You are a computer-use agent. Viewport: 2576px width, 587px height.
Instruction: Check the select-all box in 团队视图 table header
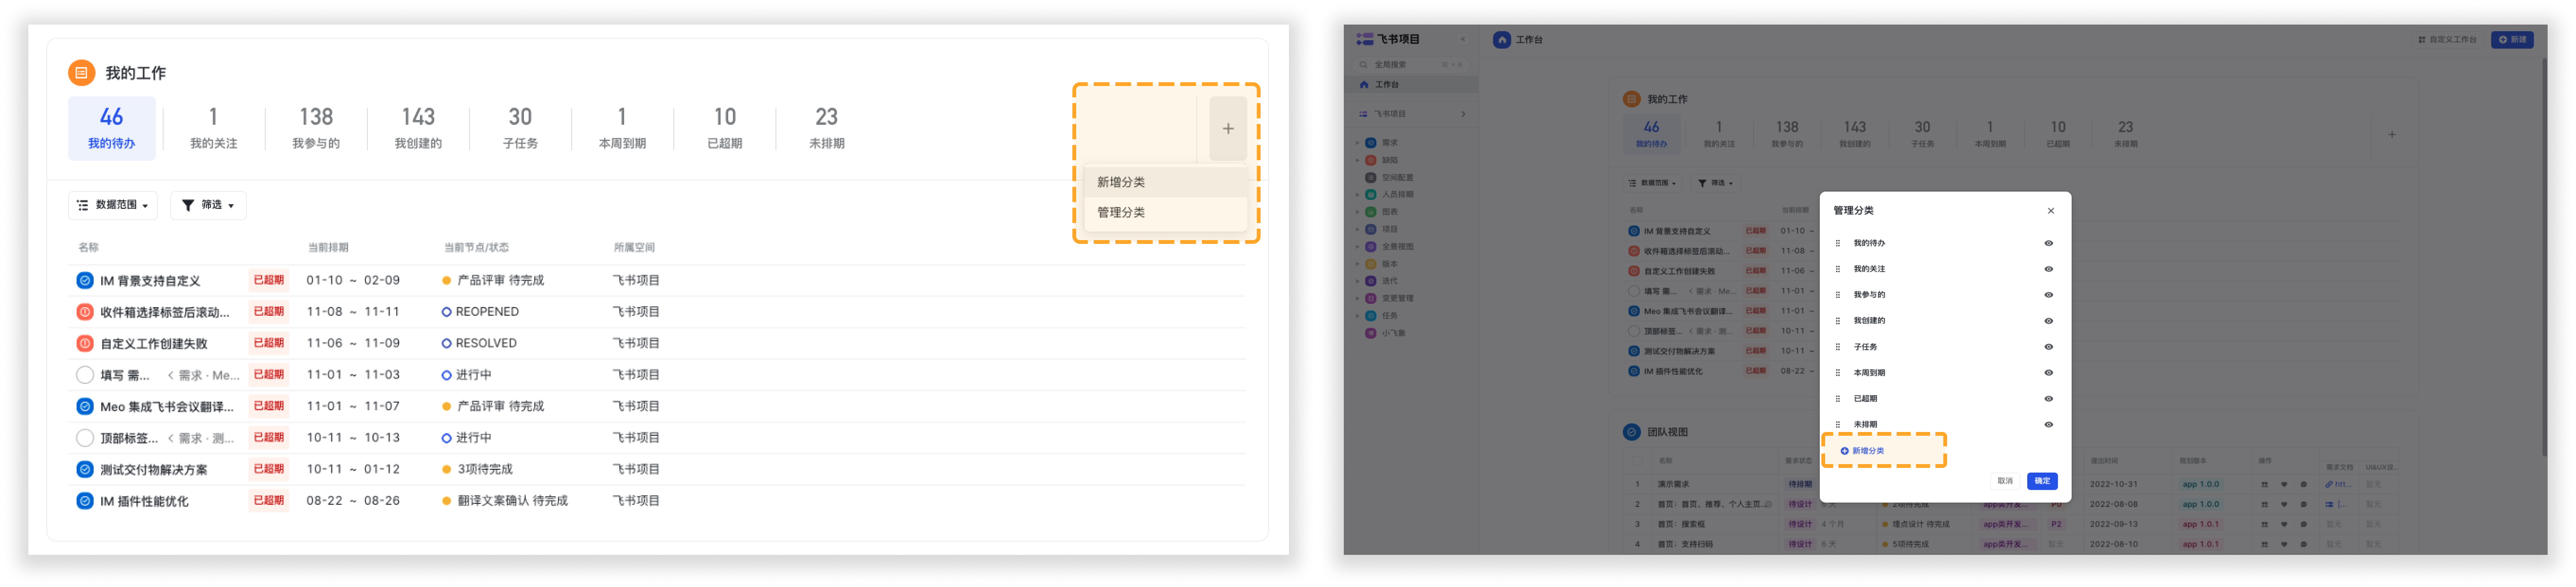tap(1637, 461)
